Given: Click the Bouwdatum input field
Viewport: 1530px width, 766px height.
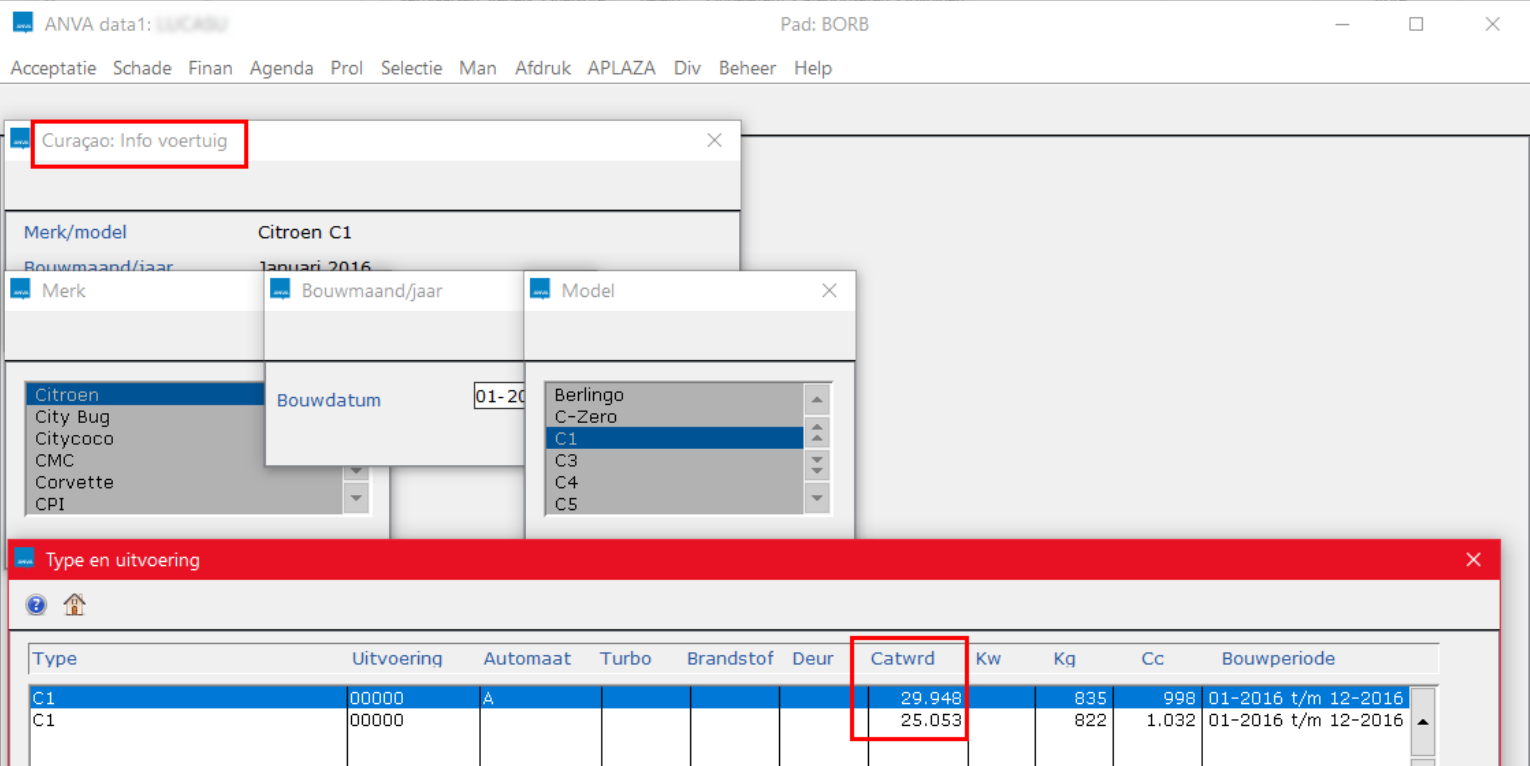Looking at the screenshot, I should (500, 397).
